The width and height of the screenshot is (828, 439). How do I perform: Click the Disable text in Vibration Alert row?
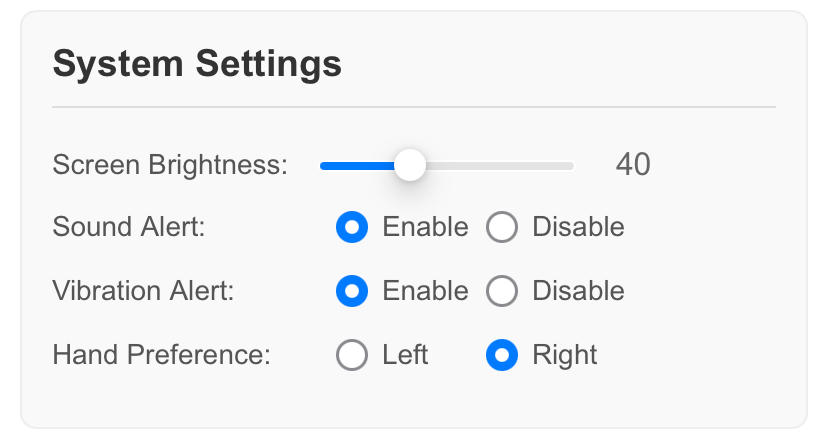[x=578, y=291]
